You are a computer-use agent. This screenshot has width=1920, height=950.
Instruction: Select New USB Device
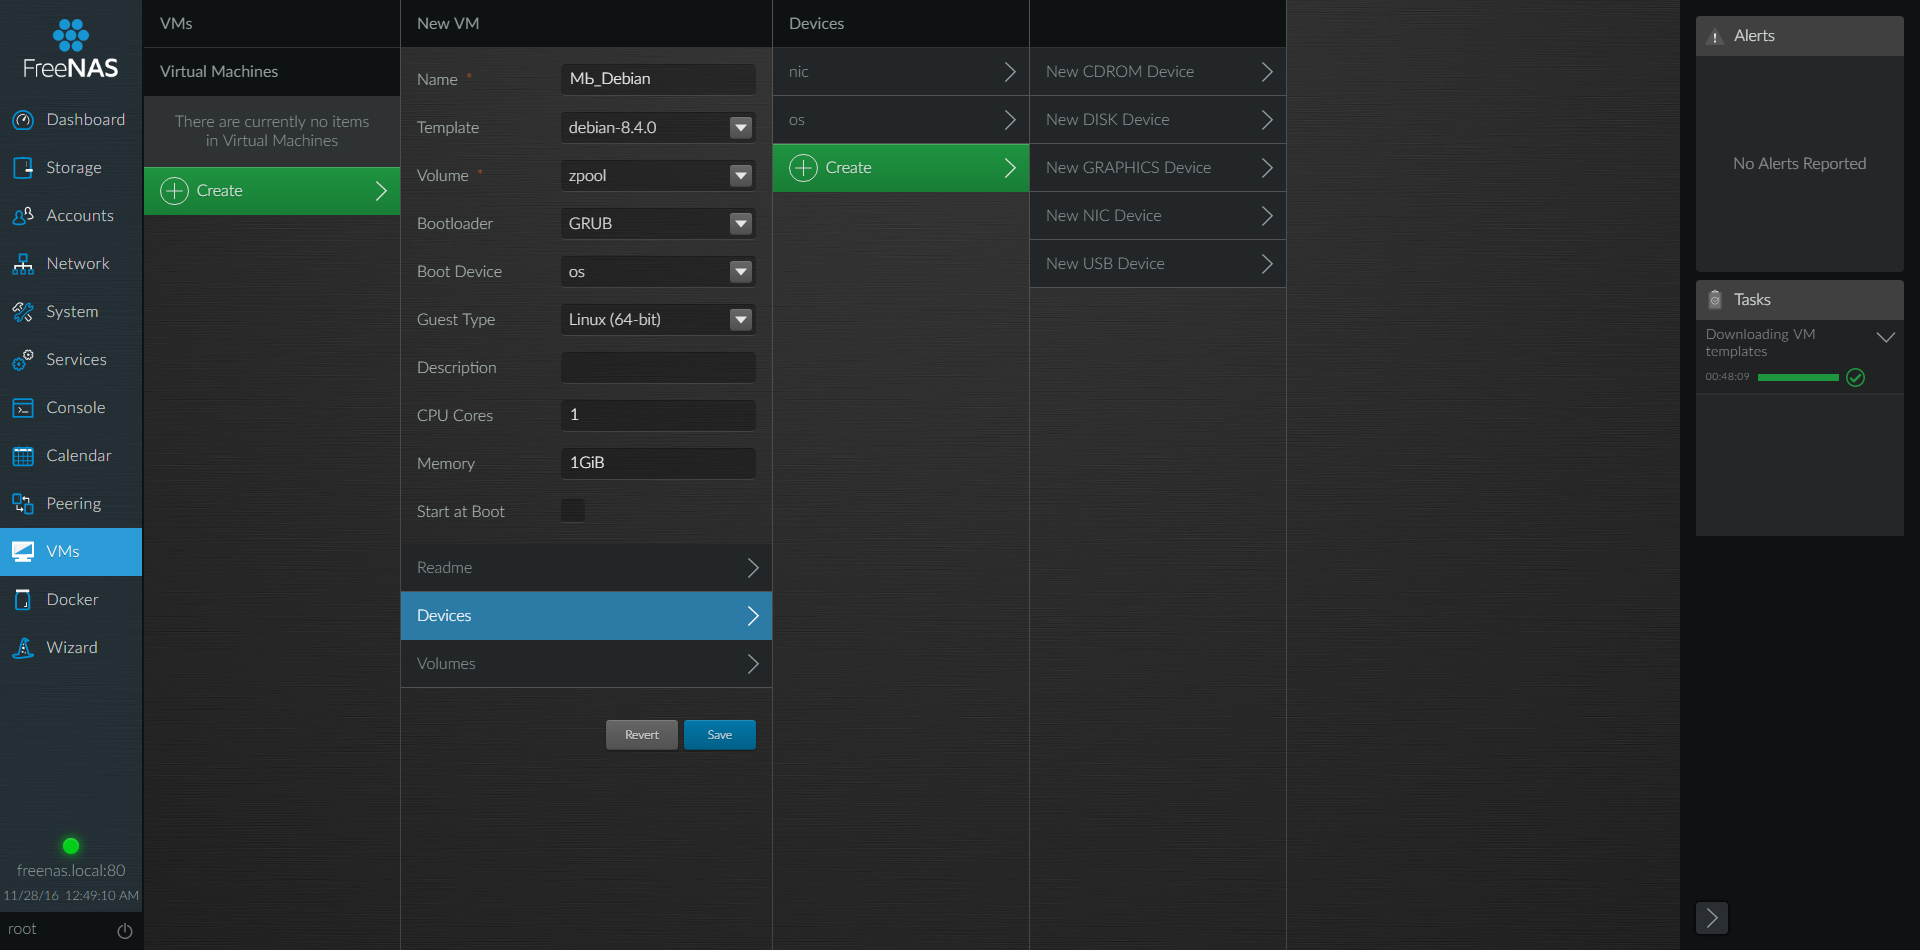click(x=1158, y=264)
